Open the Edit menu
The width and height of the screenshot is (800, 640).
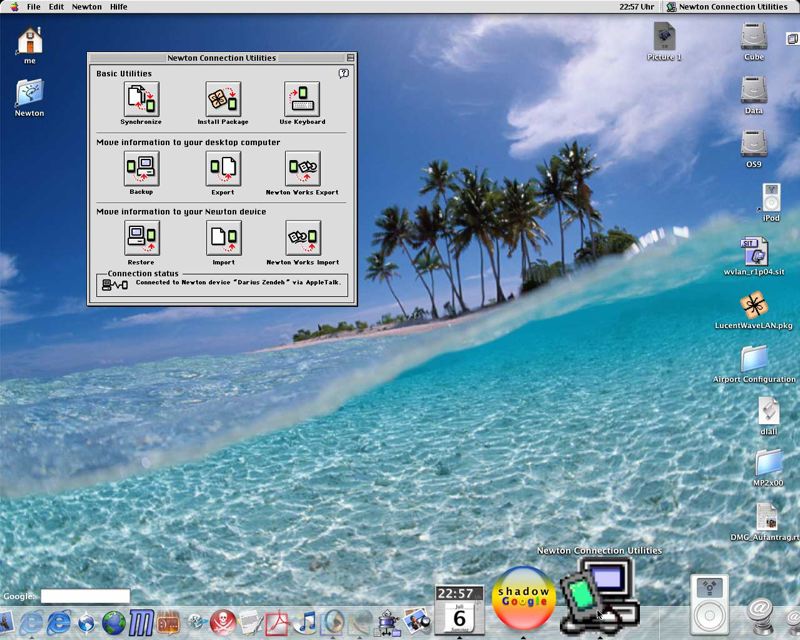point(56,7)
